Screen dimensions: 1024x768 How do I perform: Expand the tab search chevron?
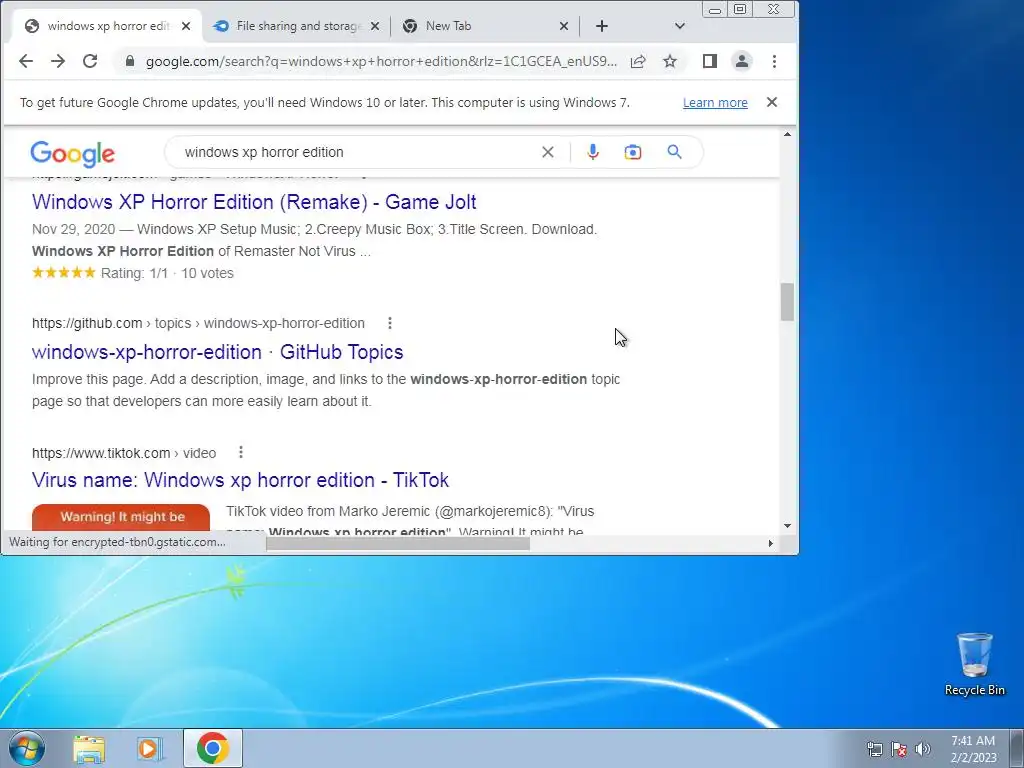pos(680,26)
